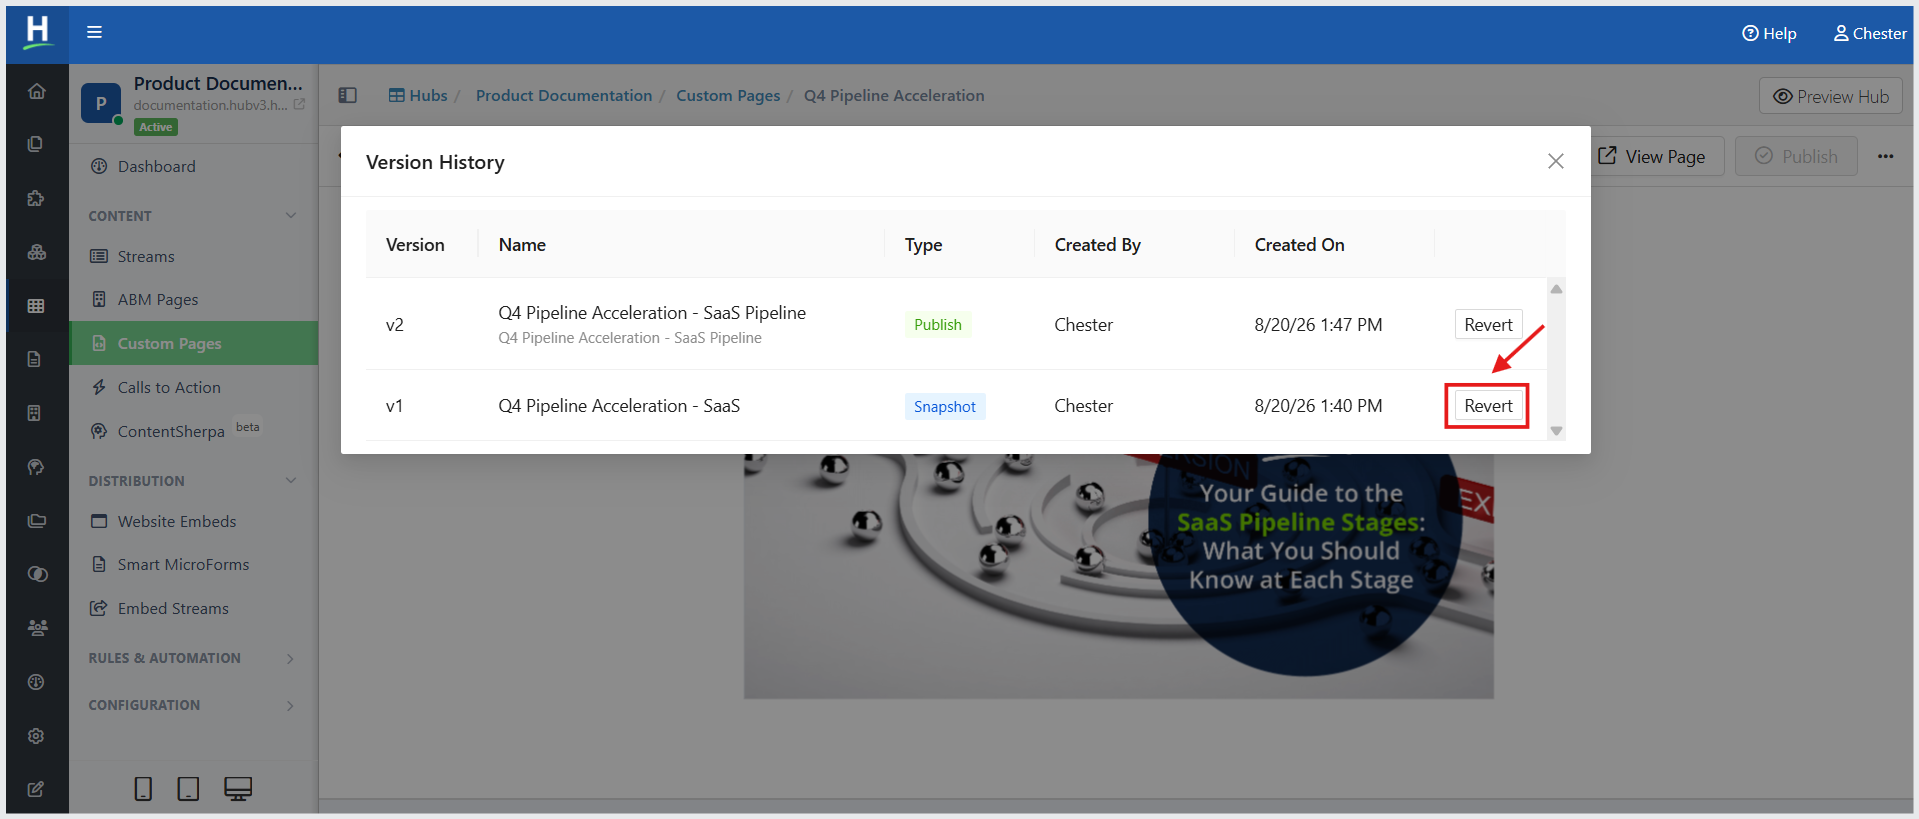Open the three-dots more options menu
Image resolution: width=1919 pixels, height=819 pixels.
(x=1886, y=156)
